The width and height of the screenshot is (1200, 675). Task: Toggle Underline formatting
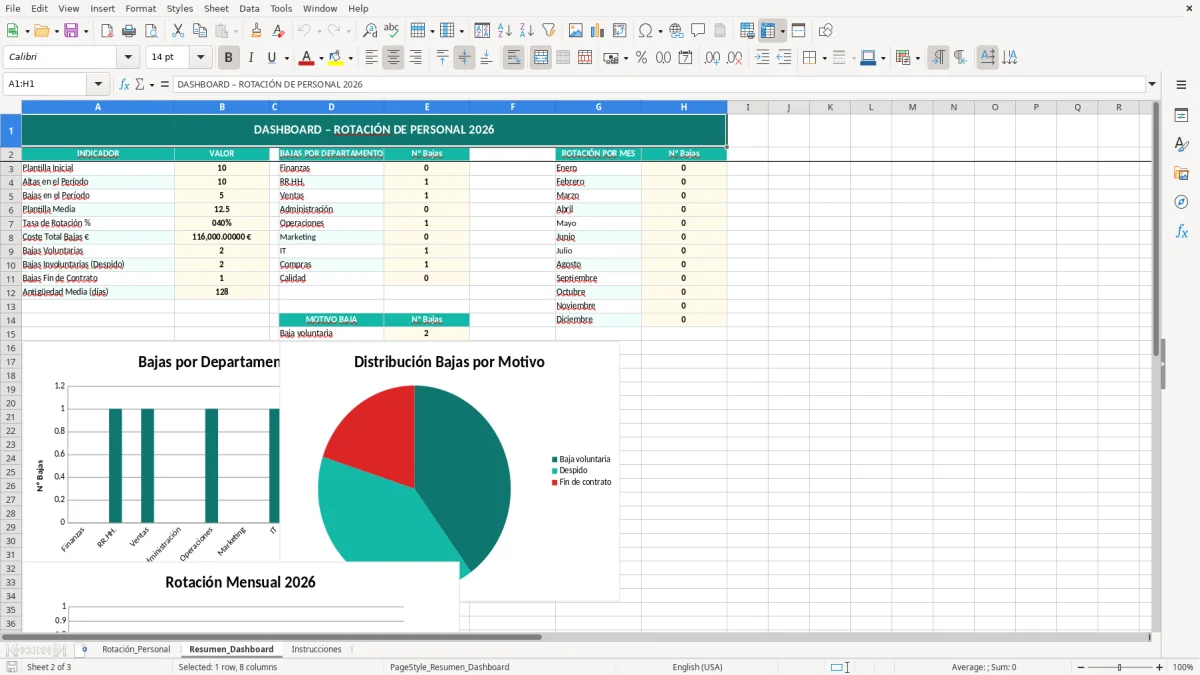tap(271, 58)
